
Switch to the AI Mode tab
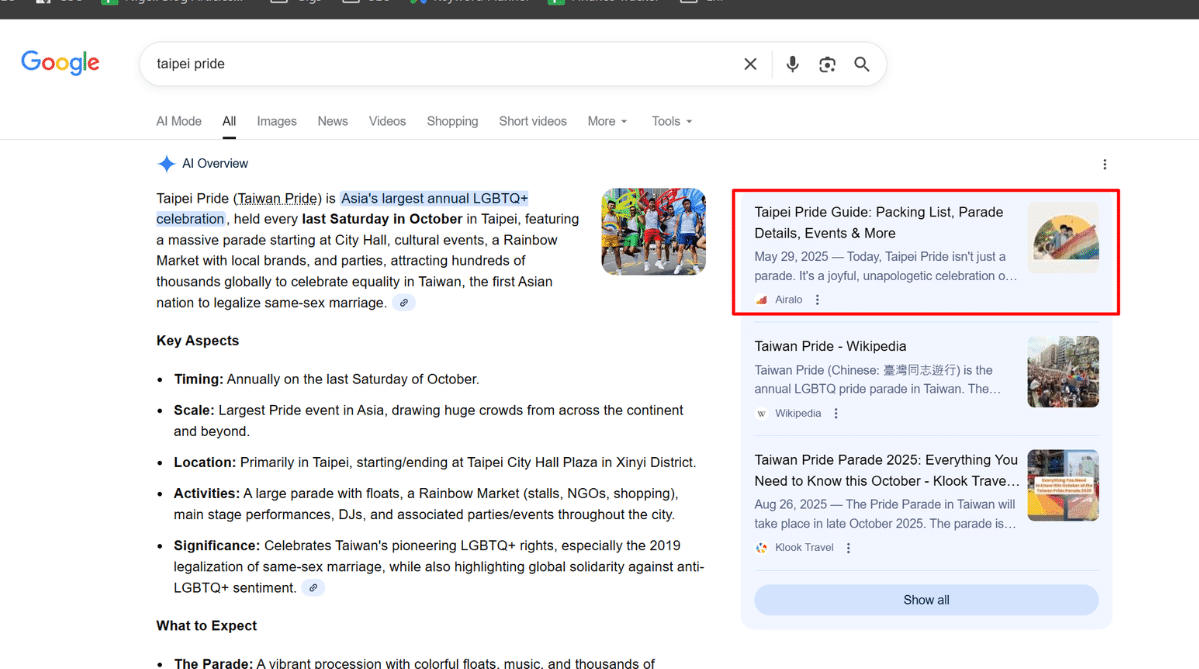179,121
